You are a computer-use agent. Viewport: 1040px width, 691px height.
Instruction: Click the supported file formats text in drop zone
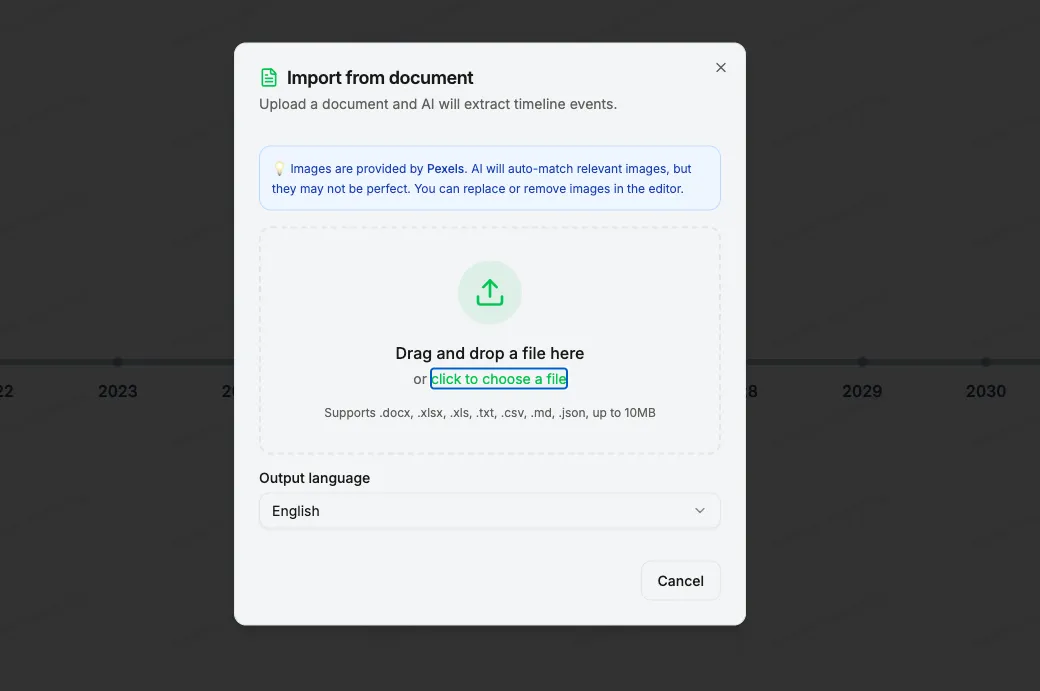[489, 412]
